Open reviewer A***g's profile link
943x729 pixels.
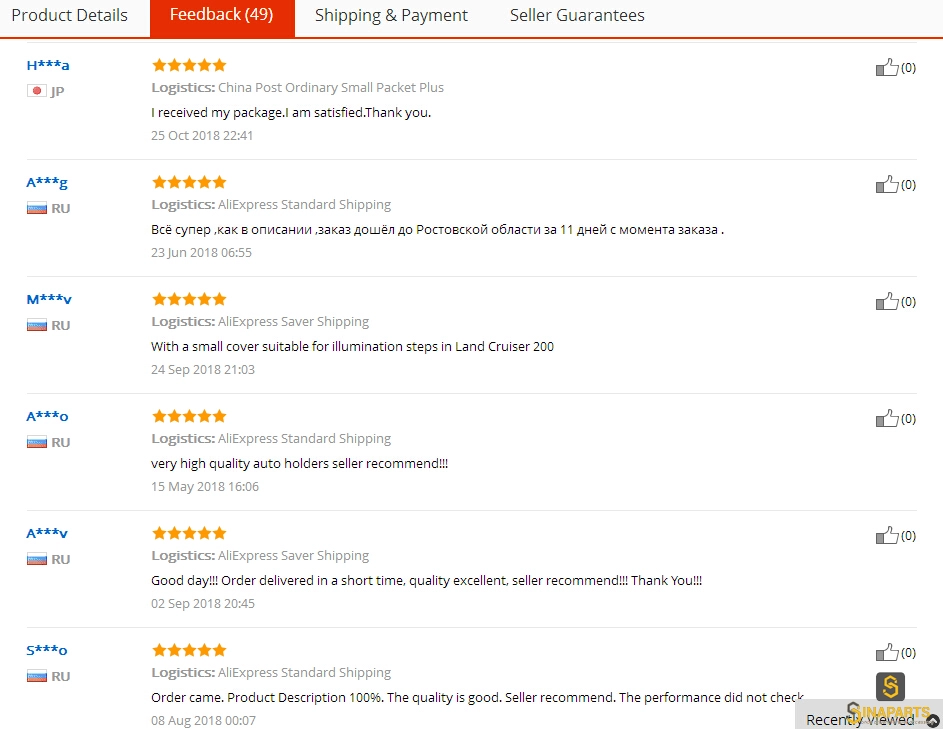click(47, 182)
